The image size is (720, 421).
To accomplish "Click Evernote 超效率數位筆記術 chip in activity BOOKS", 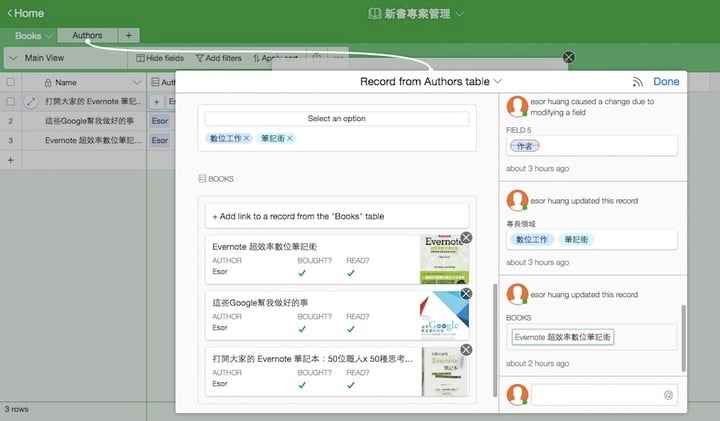I will (x=562, y=337).
